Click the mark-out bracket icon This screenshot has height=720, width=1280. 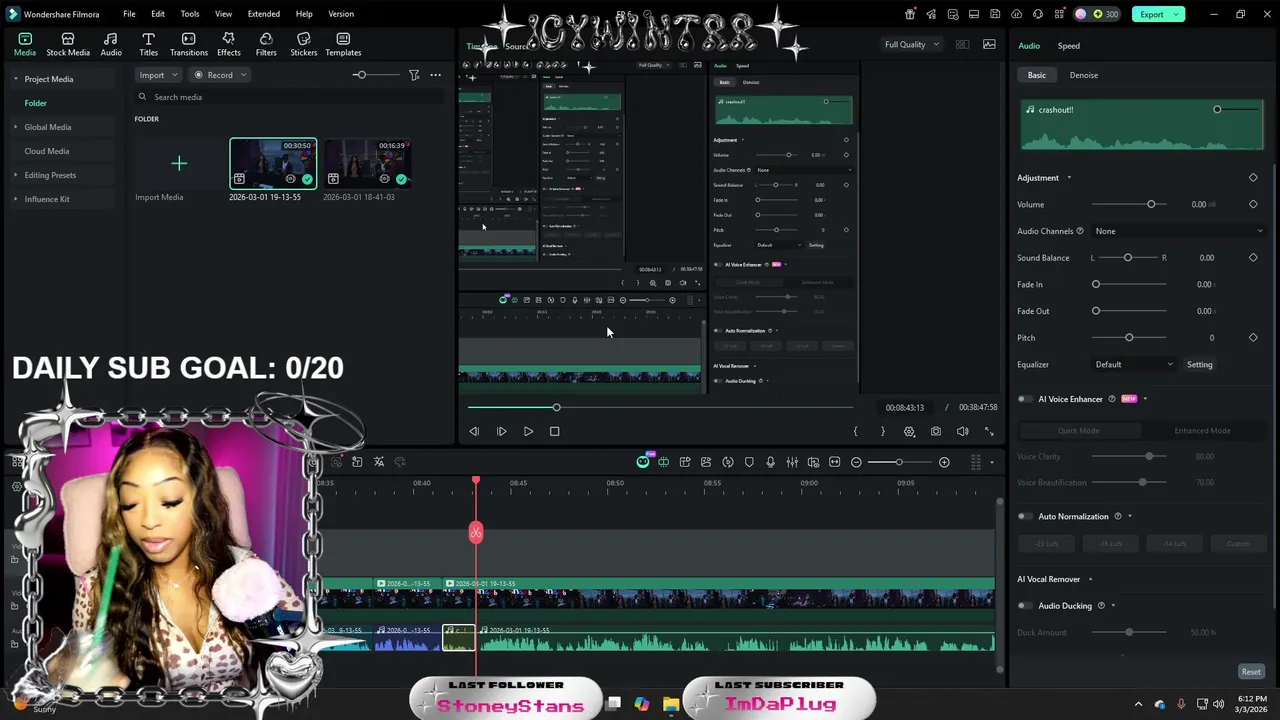pyautogui.click(x=882, y=431)
